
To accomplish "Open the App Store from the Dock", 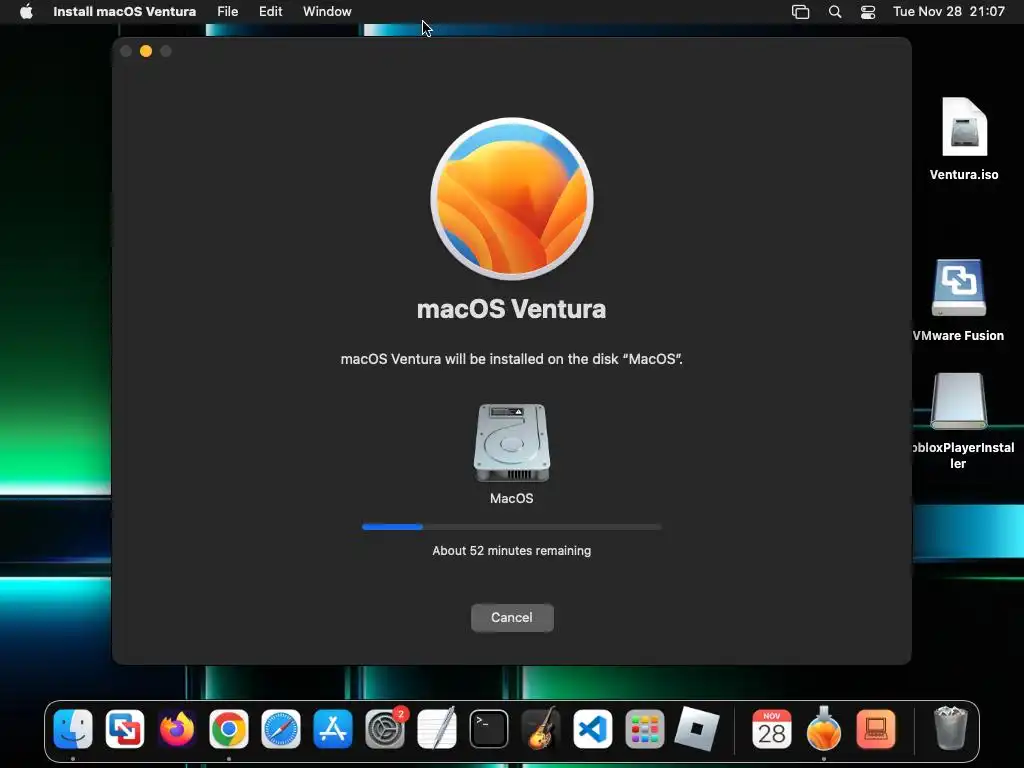I will [x=332, y=729].
